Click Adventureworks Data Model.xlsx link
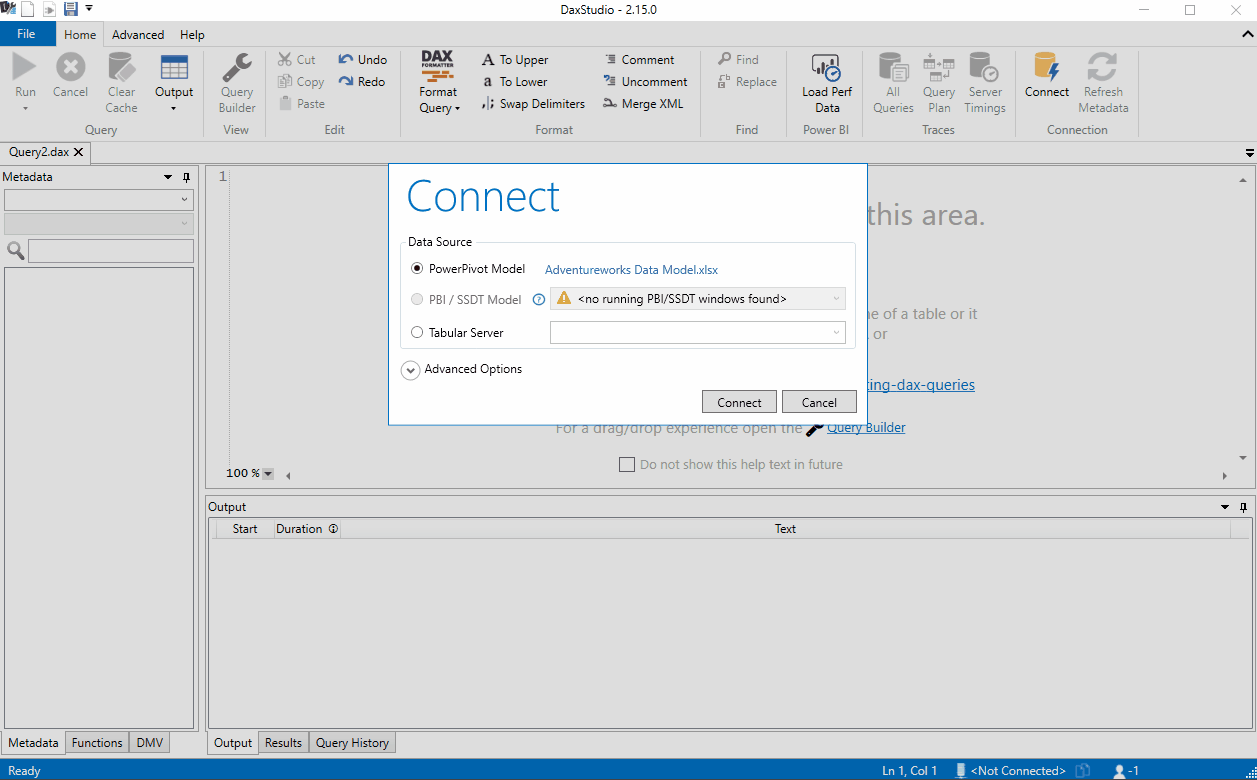The height and width of the screenshot is (780, 1257). [631, 270]
